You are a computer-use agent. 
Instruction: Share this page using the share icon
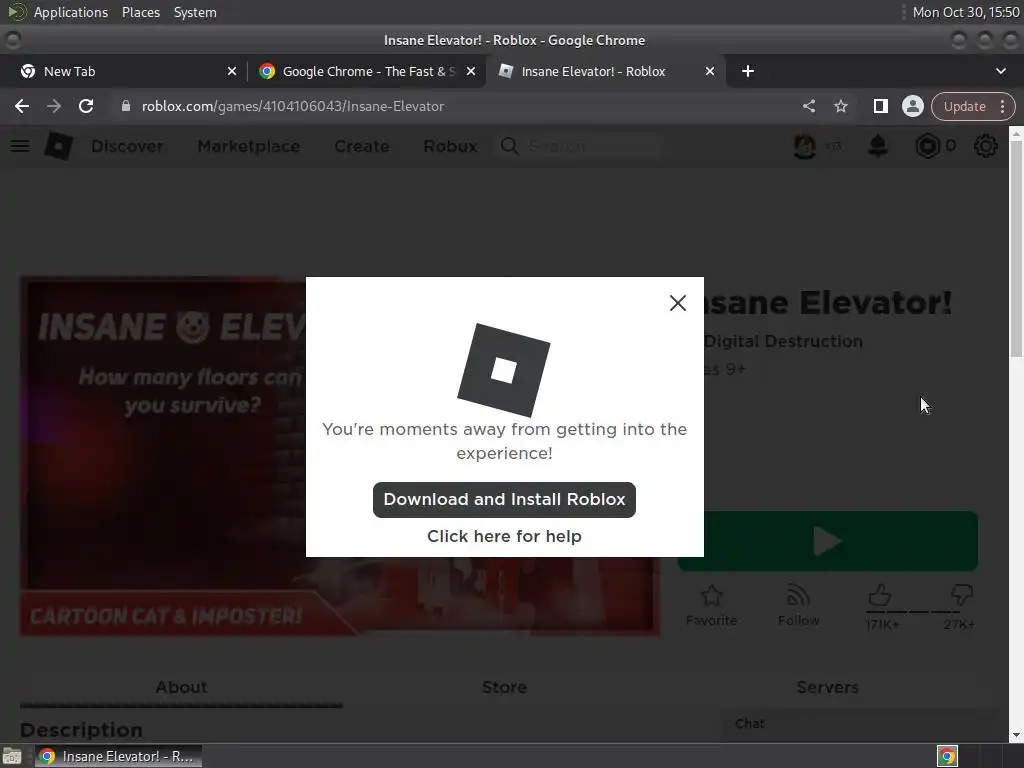pos(808,106)
